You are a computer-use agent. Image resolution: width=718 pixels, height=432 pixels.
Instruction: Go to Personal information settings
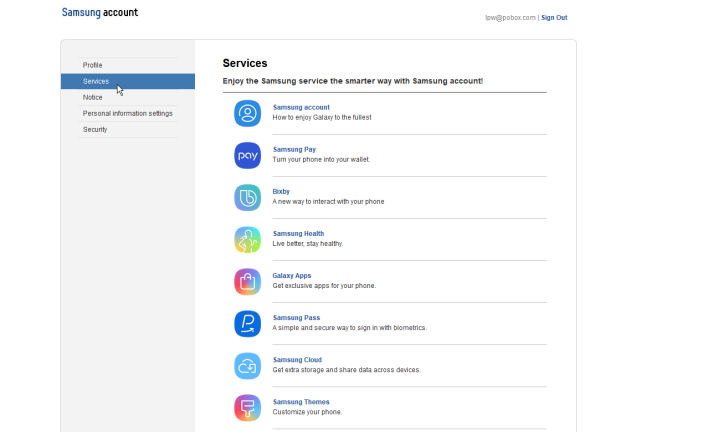click(x=128, y=113)
